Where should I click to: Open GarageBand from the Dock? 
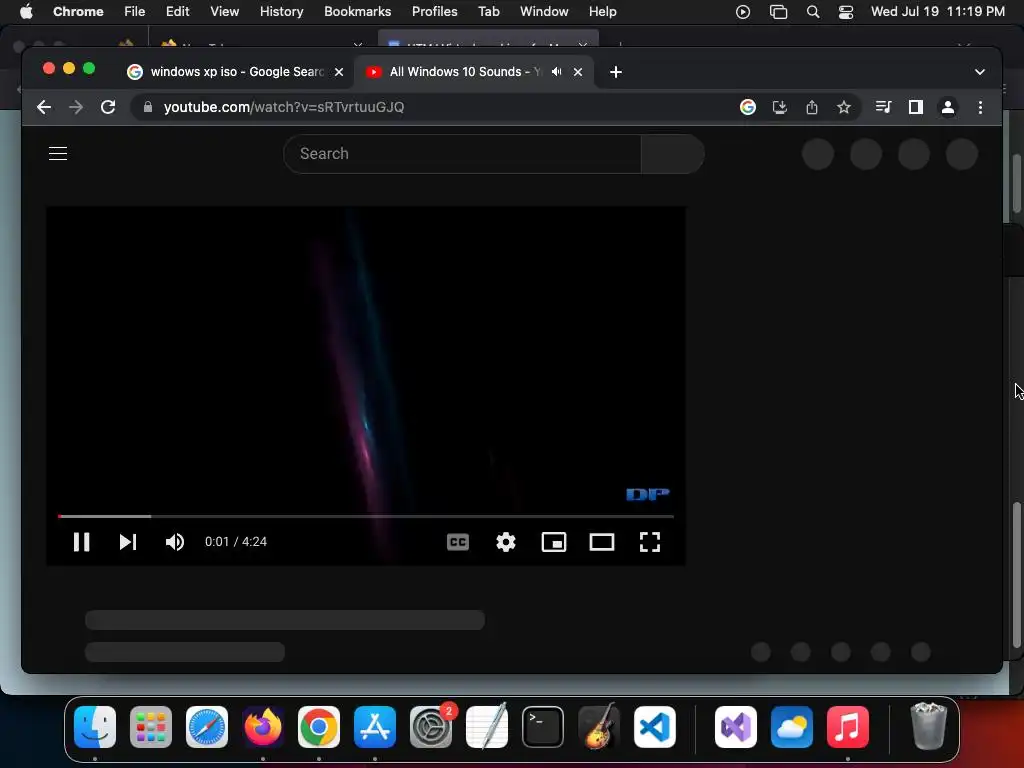click(x=598, y=727)
